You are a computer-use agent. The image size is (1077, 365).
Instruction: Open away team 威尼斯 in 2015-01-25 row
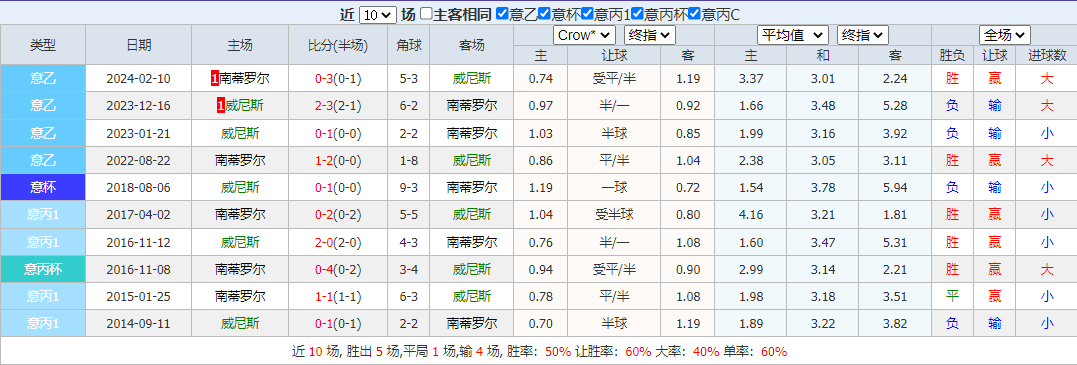click(472, 297)
